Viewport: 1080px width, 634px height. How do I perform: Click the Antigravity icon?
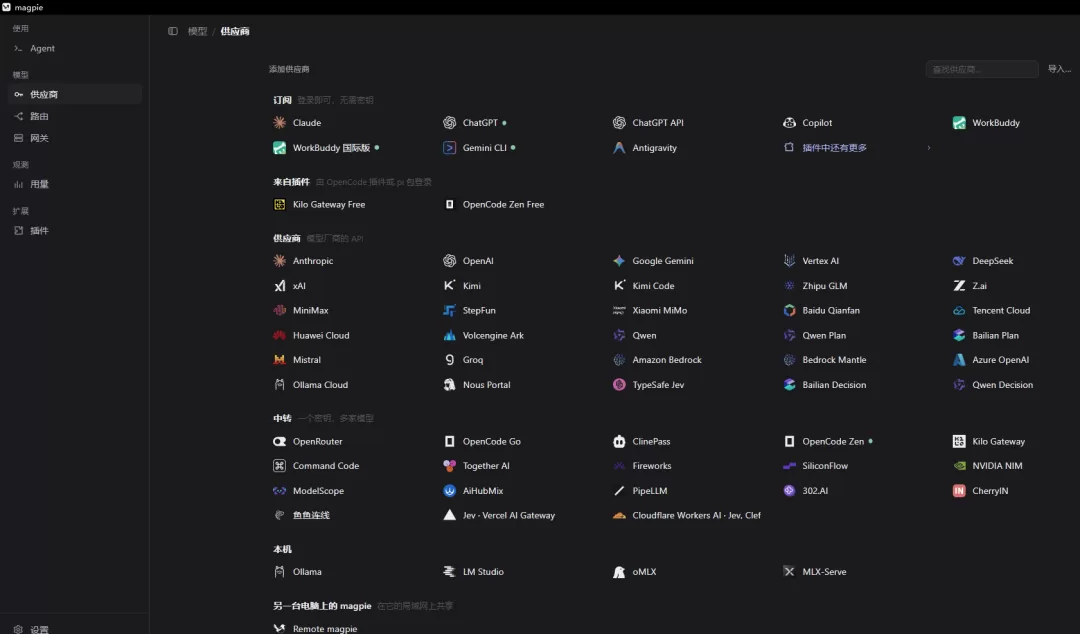[619, 147]
